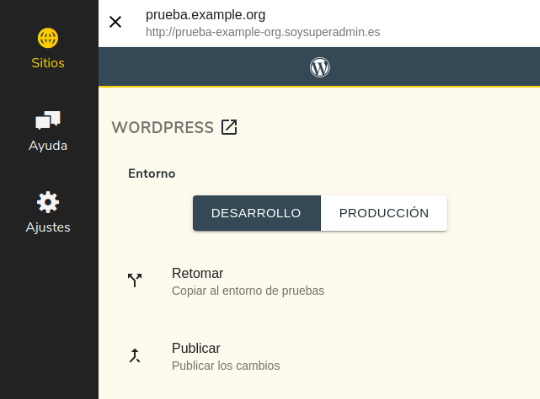Click 'Copiar al entorno de pruebas' description
The width and height of the screenshot is (540, 399).
click(x=248, y=291)
